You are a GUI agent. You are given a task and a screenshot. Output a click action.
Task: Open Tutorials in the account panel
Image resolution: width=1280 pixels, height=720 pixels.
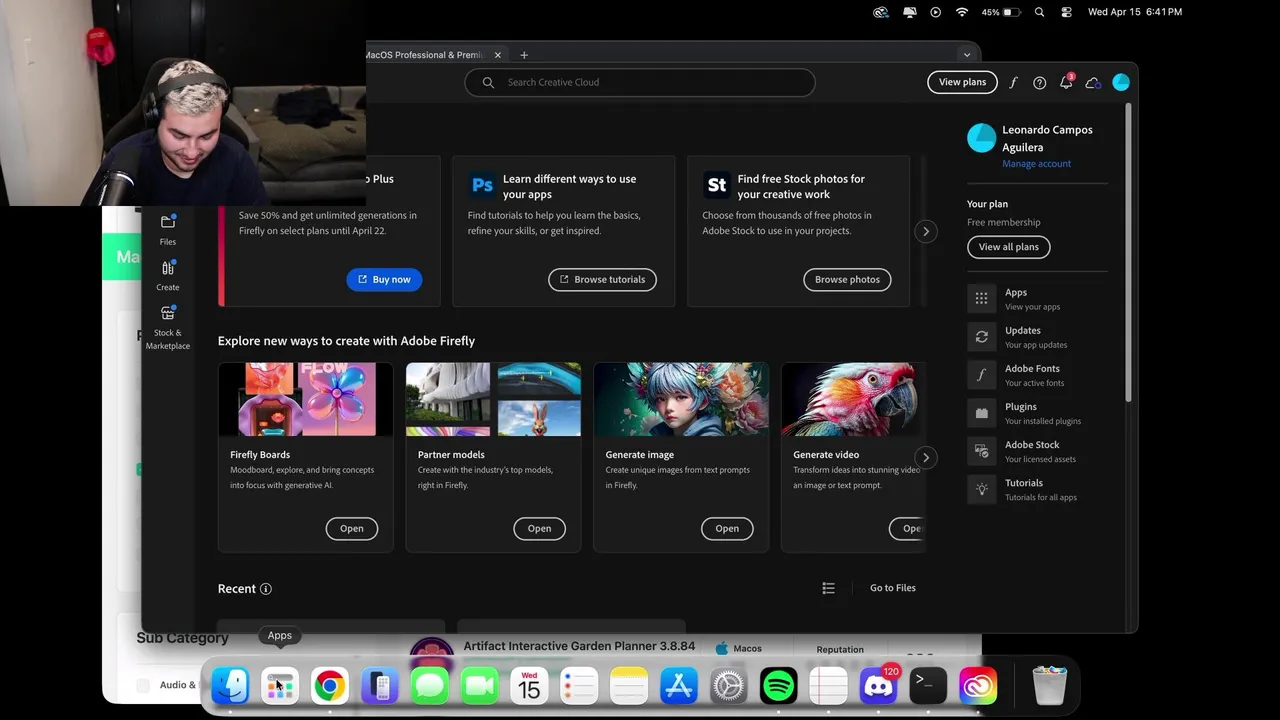click(1036, 489)
